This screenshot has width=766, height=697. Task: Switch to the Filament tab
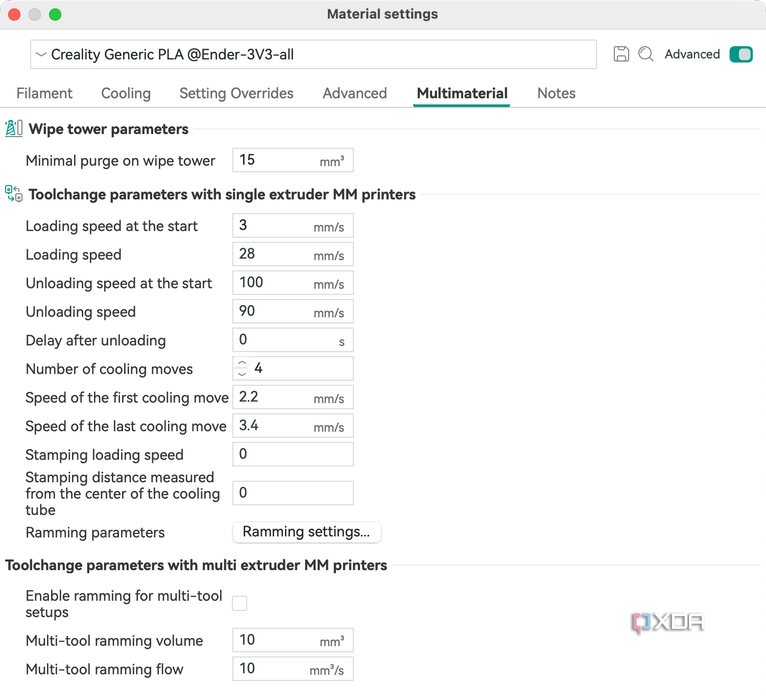point(44,93)
